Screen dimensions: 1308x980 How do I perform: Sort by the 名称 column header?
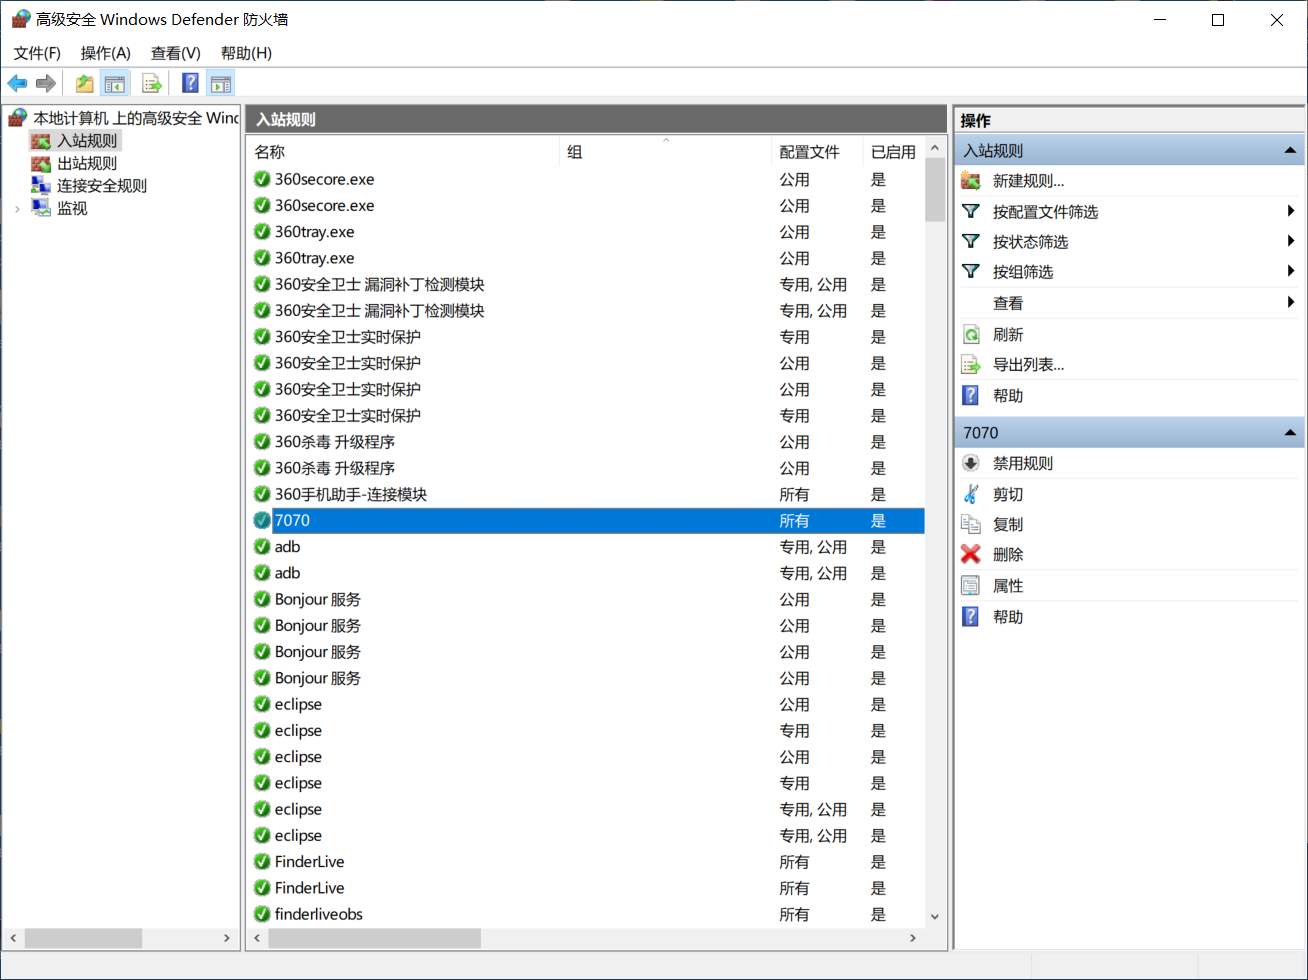tap(403, 152)
